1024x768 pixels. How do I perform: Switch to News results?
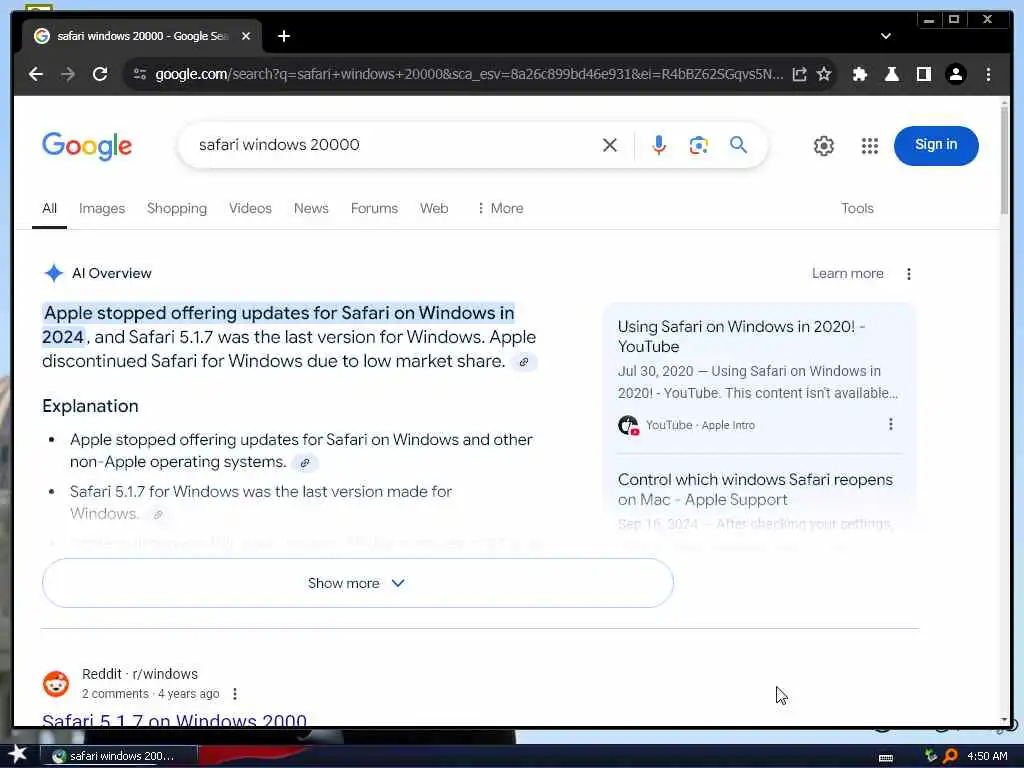pyautogui.click(x=311, y=208)
